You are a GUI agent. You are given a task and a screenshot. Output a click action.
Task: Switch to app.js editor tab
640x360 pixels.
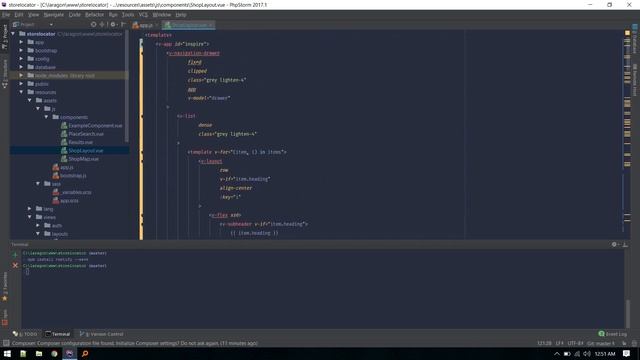click(x=145, y=25)
